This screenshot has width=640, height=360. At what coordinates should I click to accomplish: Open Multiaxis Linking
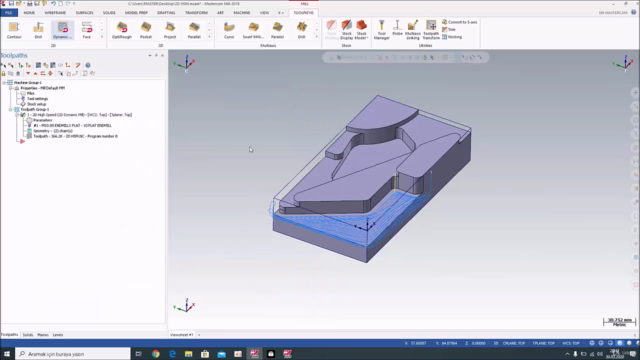413,30
